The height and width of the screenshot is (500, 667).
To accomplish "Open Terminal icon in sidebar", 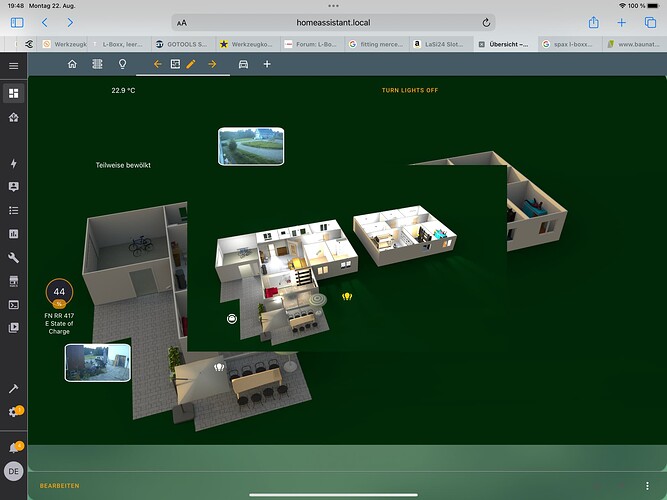I will (14, 305).
